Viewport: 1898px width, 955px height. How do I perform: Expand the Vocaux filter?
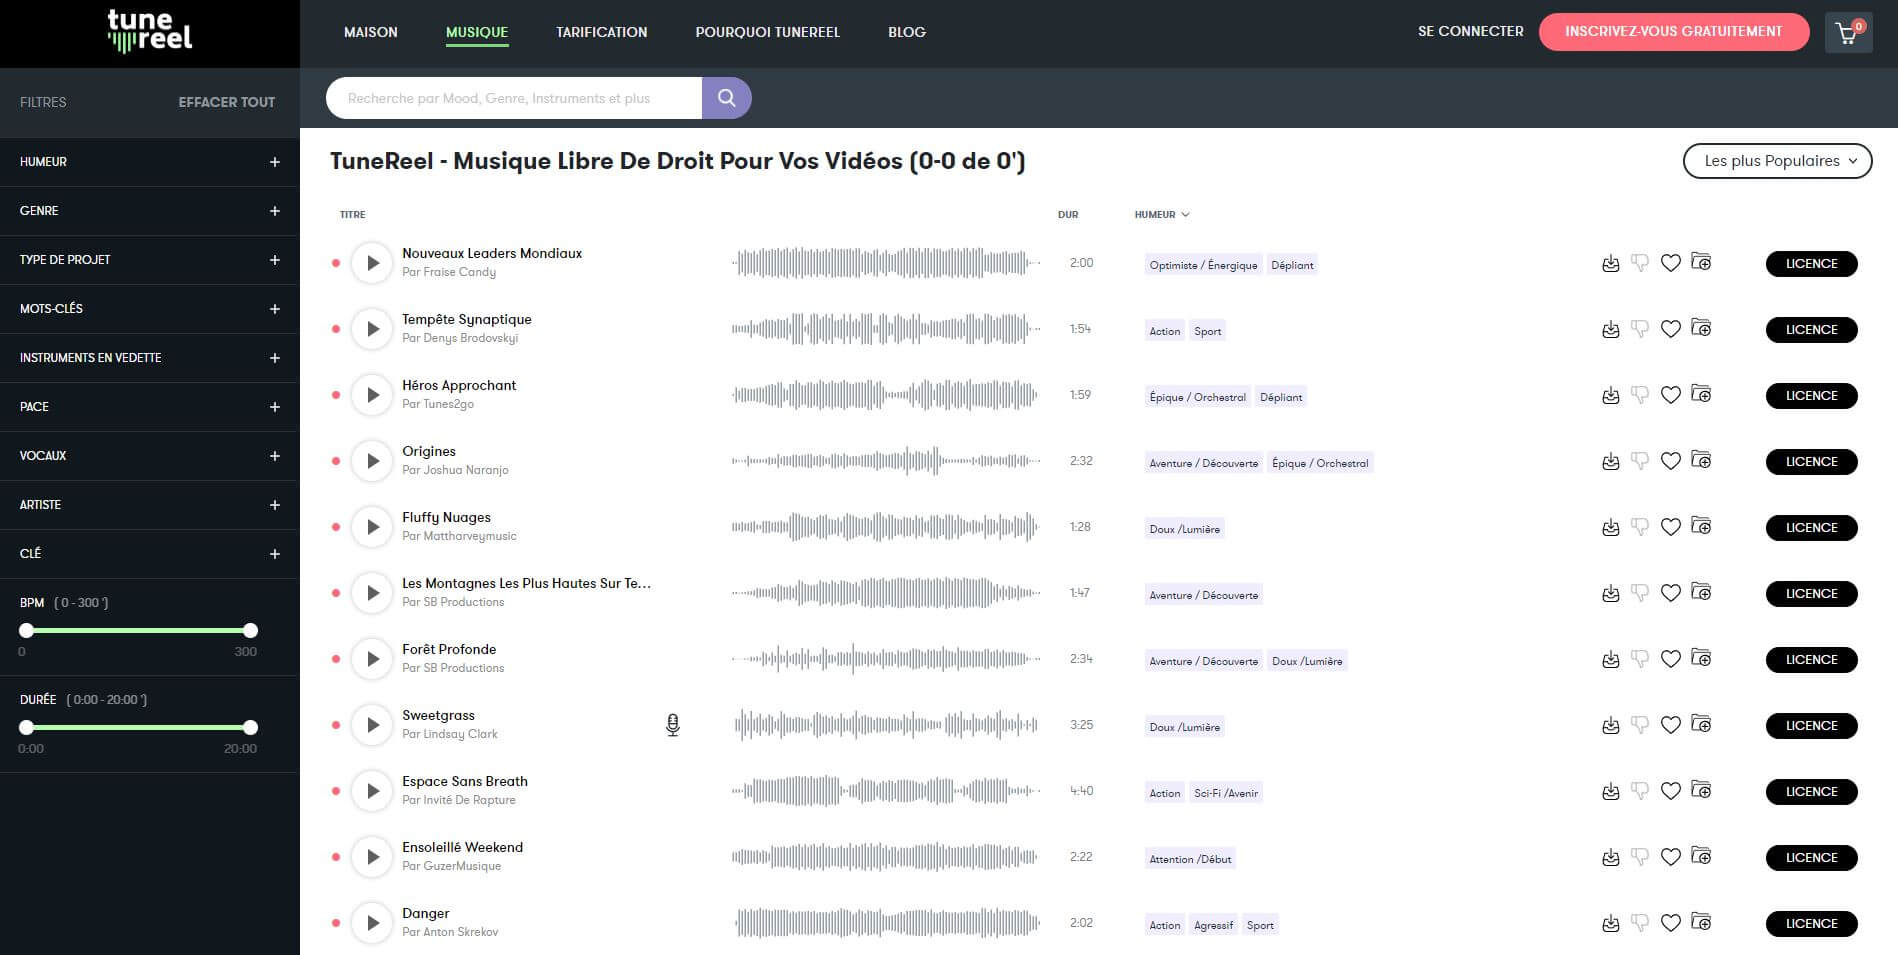coord(149,456)
